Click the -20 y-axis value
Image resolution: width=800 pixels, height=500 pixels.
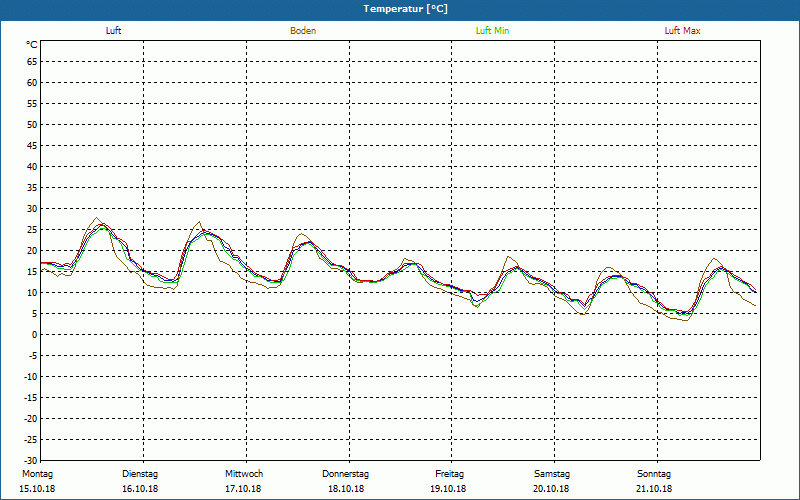click(30, 418)
